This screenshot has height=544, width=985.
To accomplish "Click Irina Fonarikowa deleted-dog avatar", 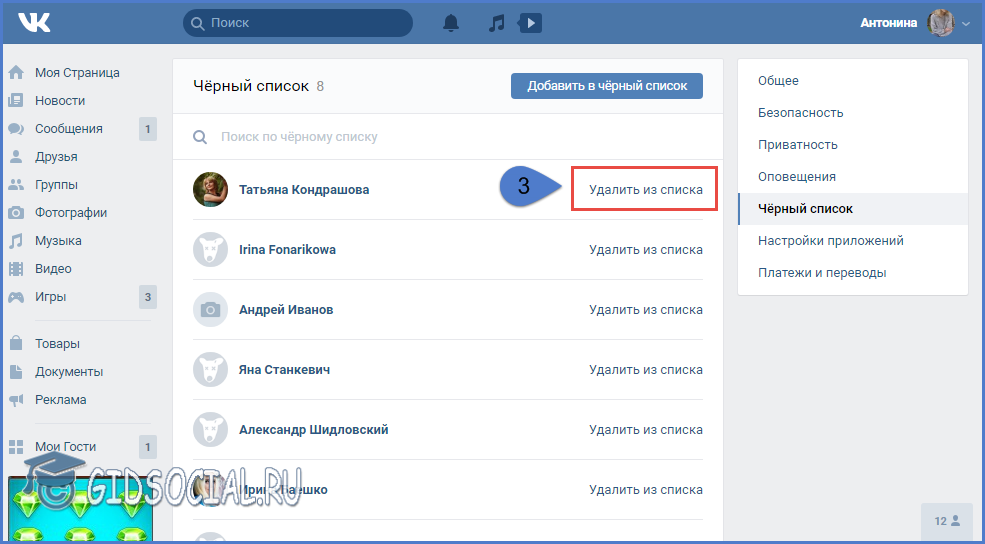I will [210, 249].
